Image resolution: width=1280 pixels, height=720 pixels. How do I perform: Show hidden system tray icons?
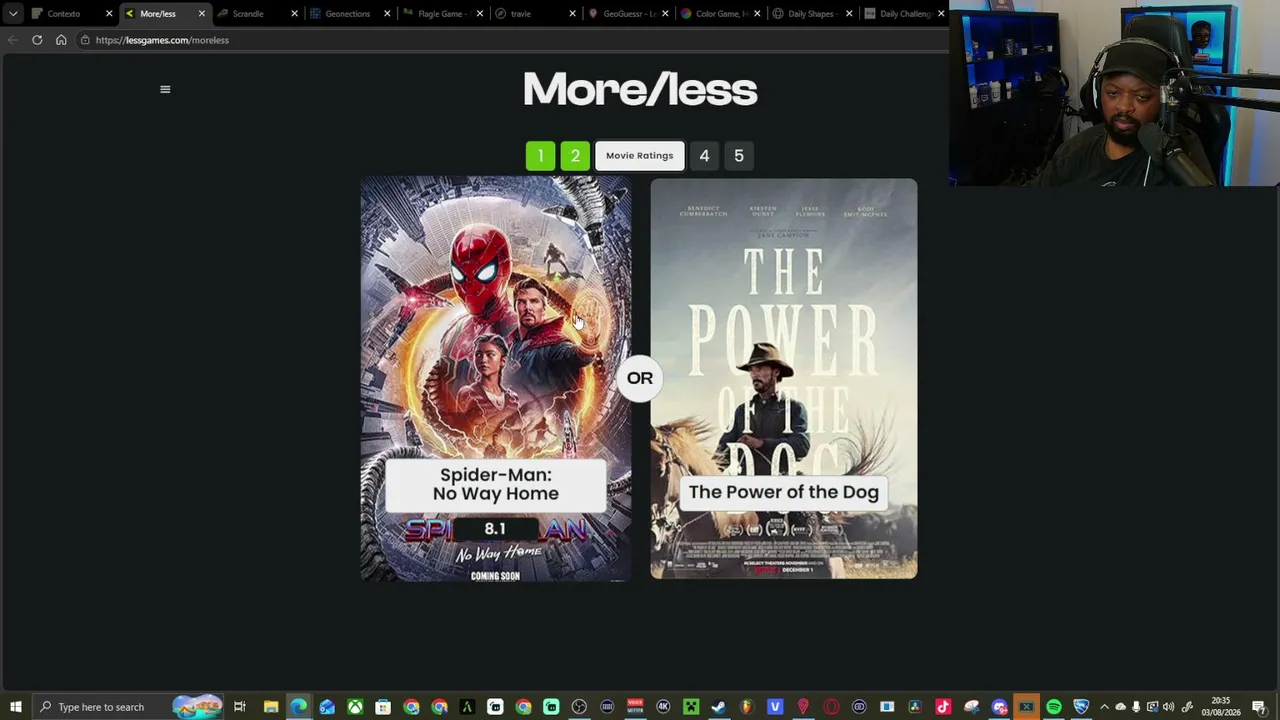(x=1104, y=707)
